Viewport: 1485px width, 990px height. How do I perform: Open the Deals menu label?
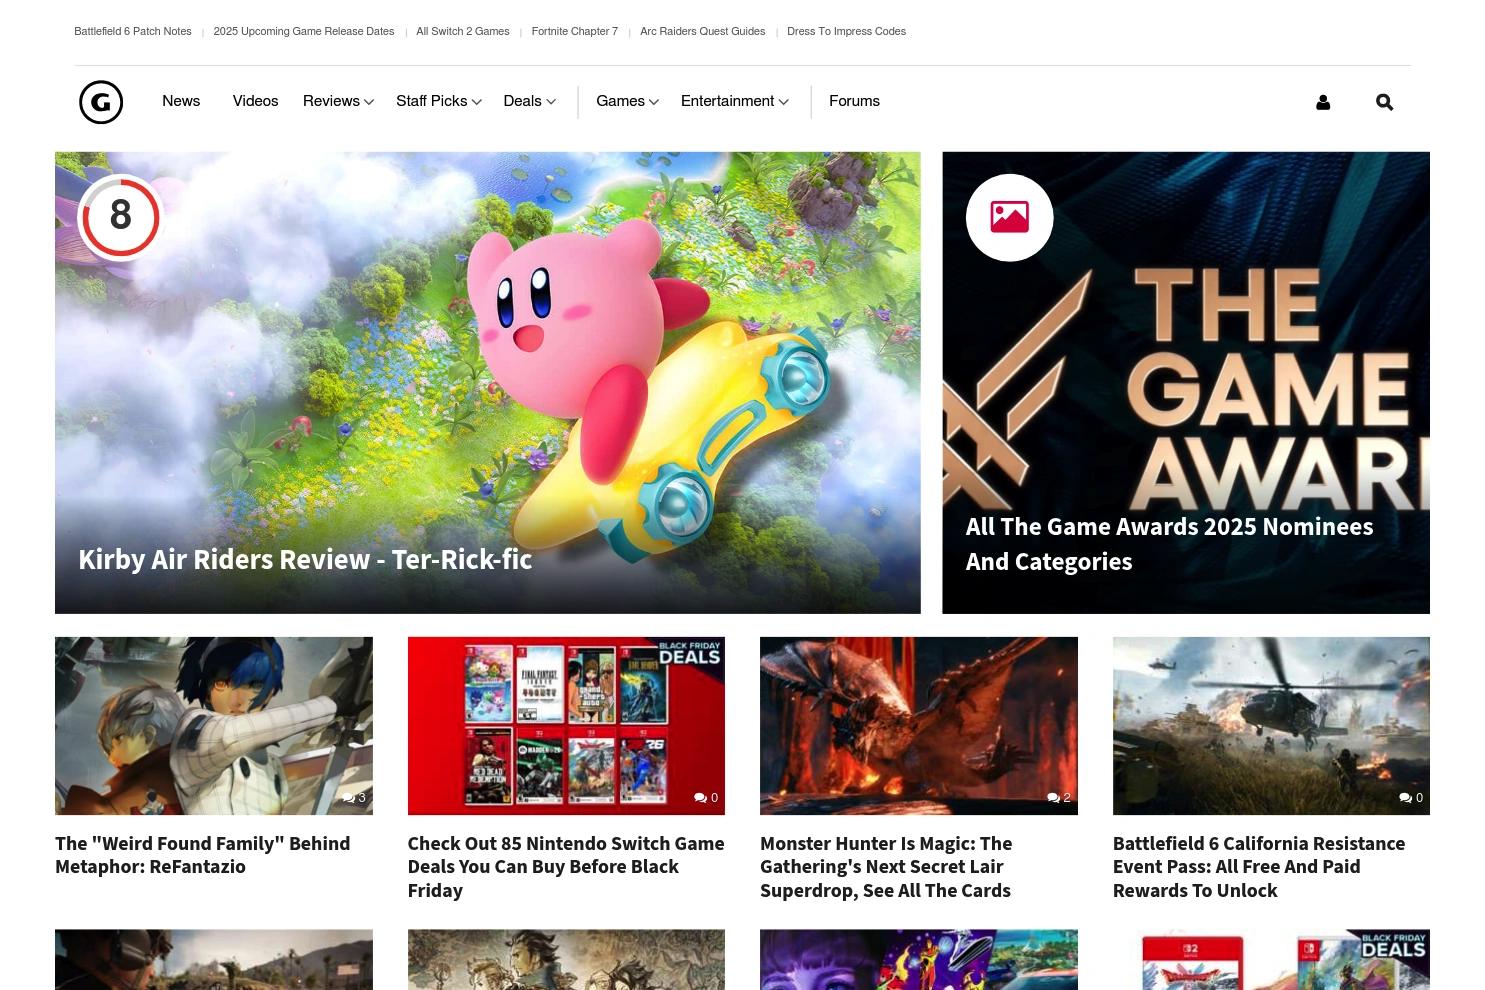[x=522, y=101]
